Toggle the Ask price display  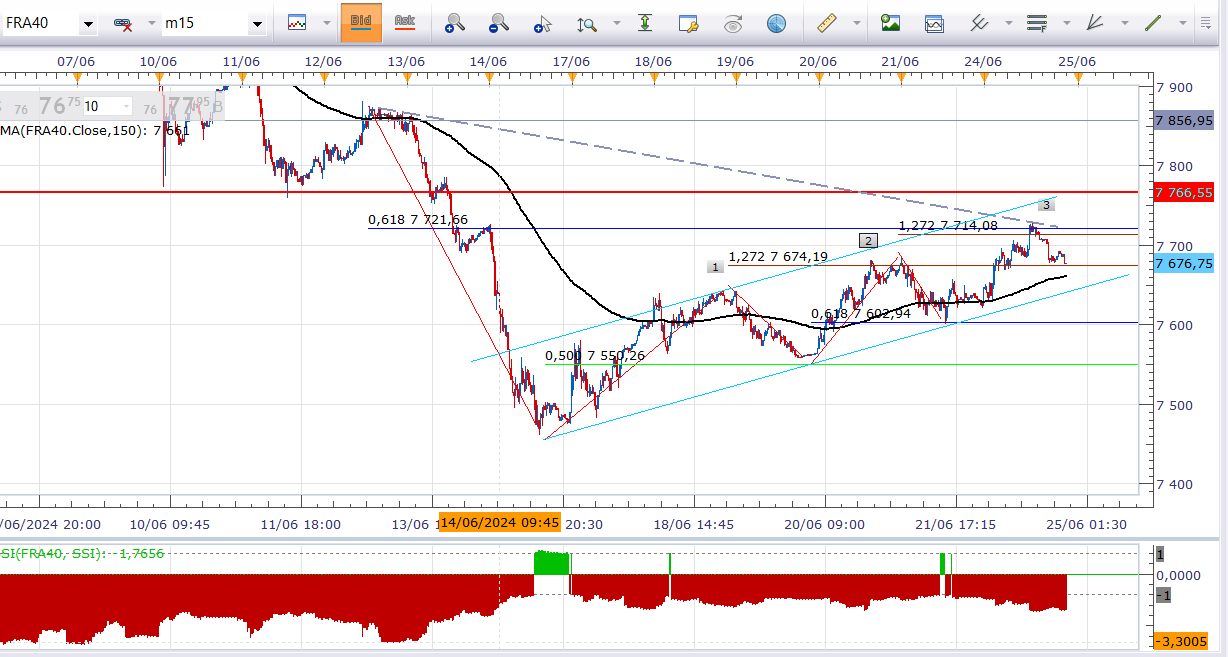click(404, 22)
